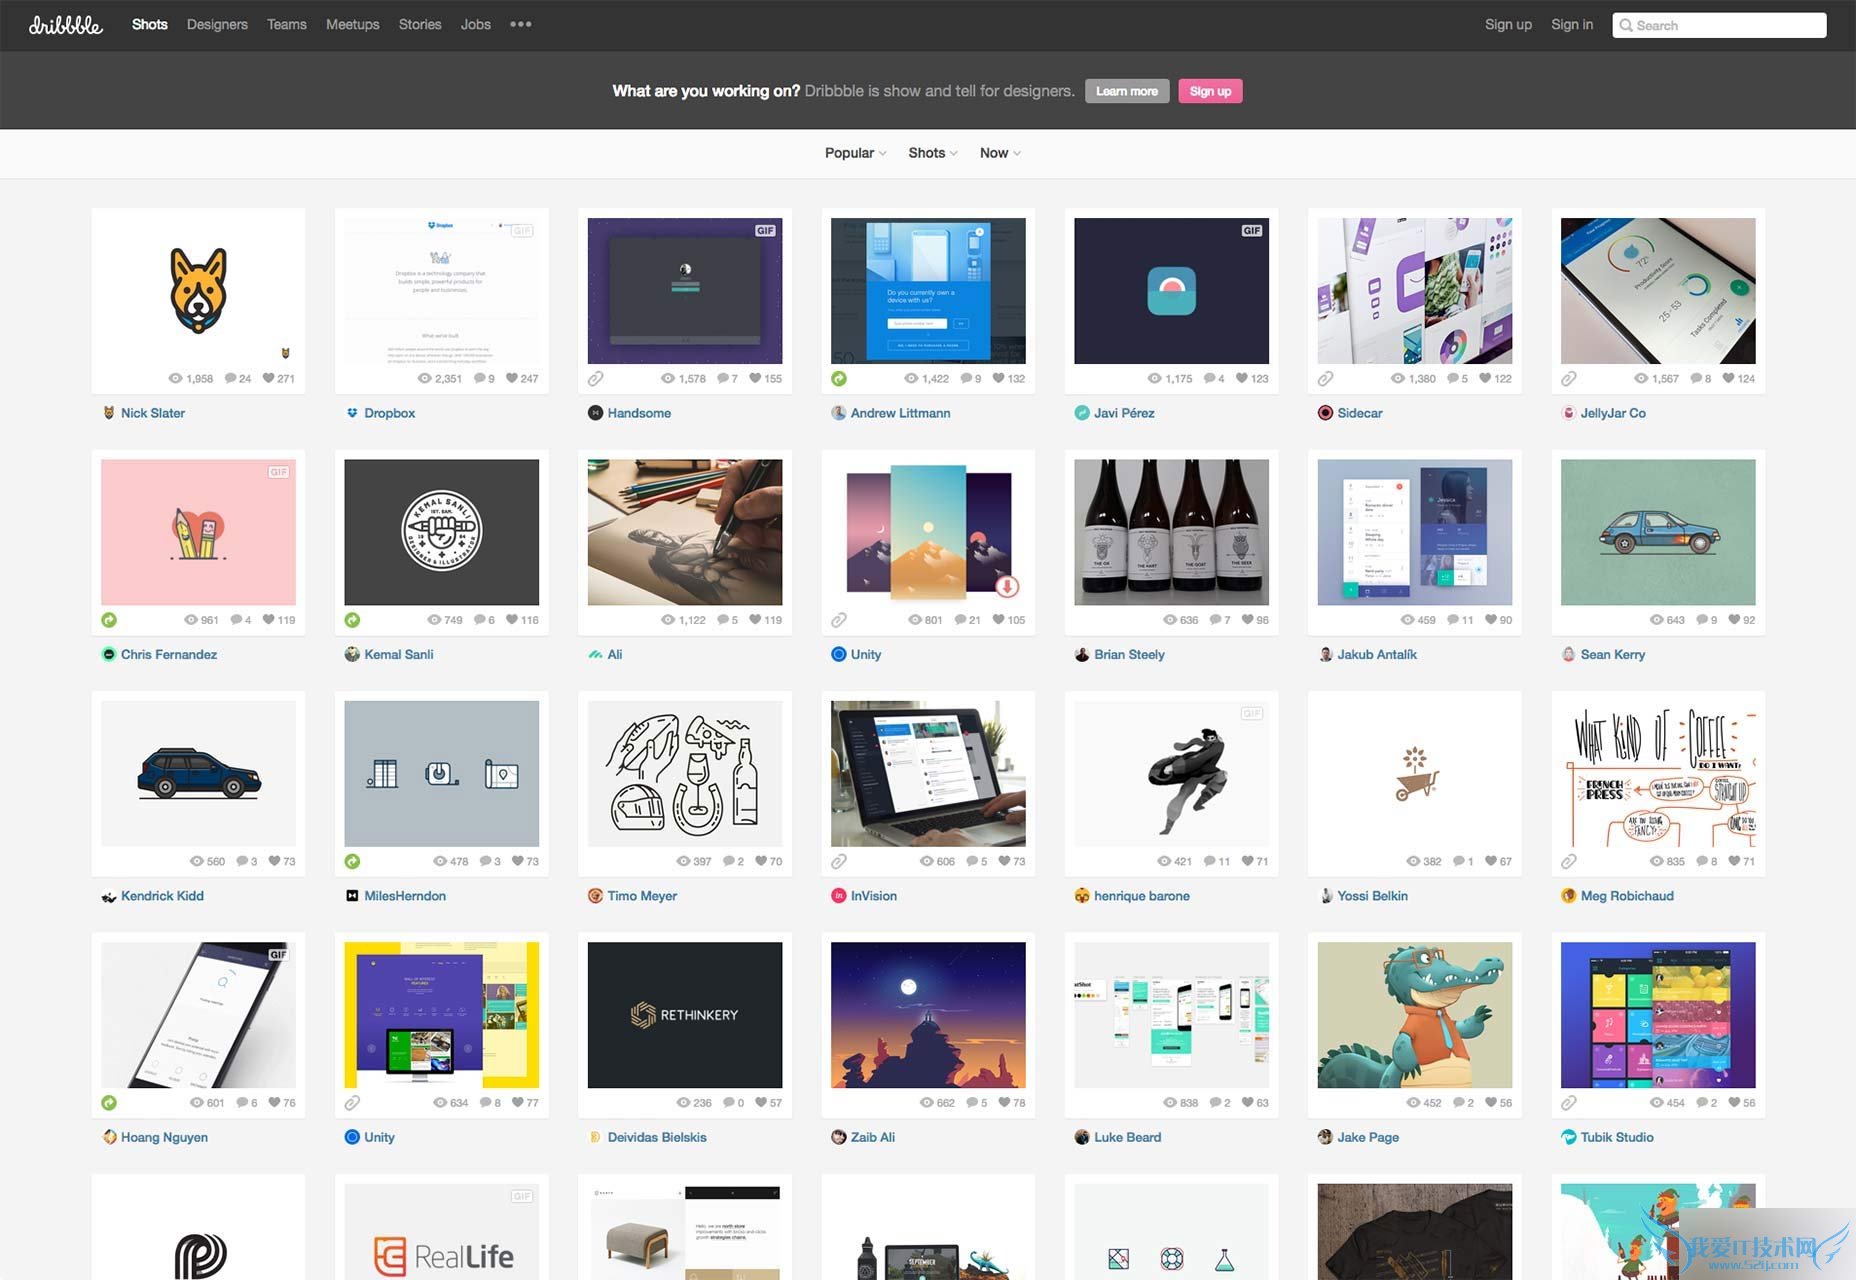Viewport: 1856px width, 1280px height.
Task: Open the Meetups nav item
Action: click(353, 24)
